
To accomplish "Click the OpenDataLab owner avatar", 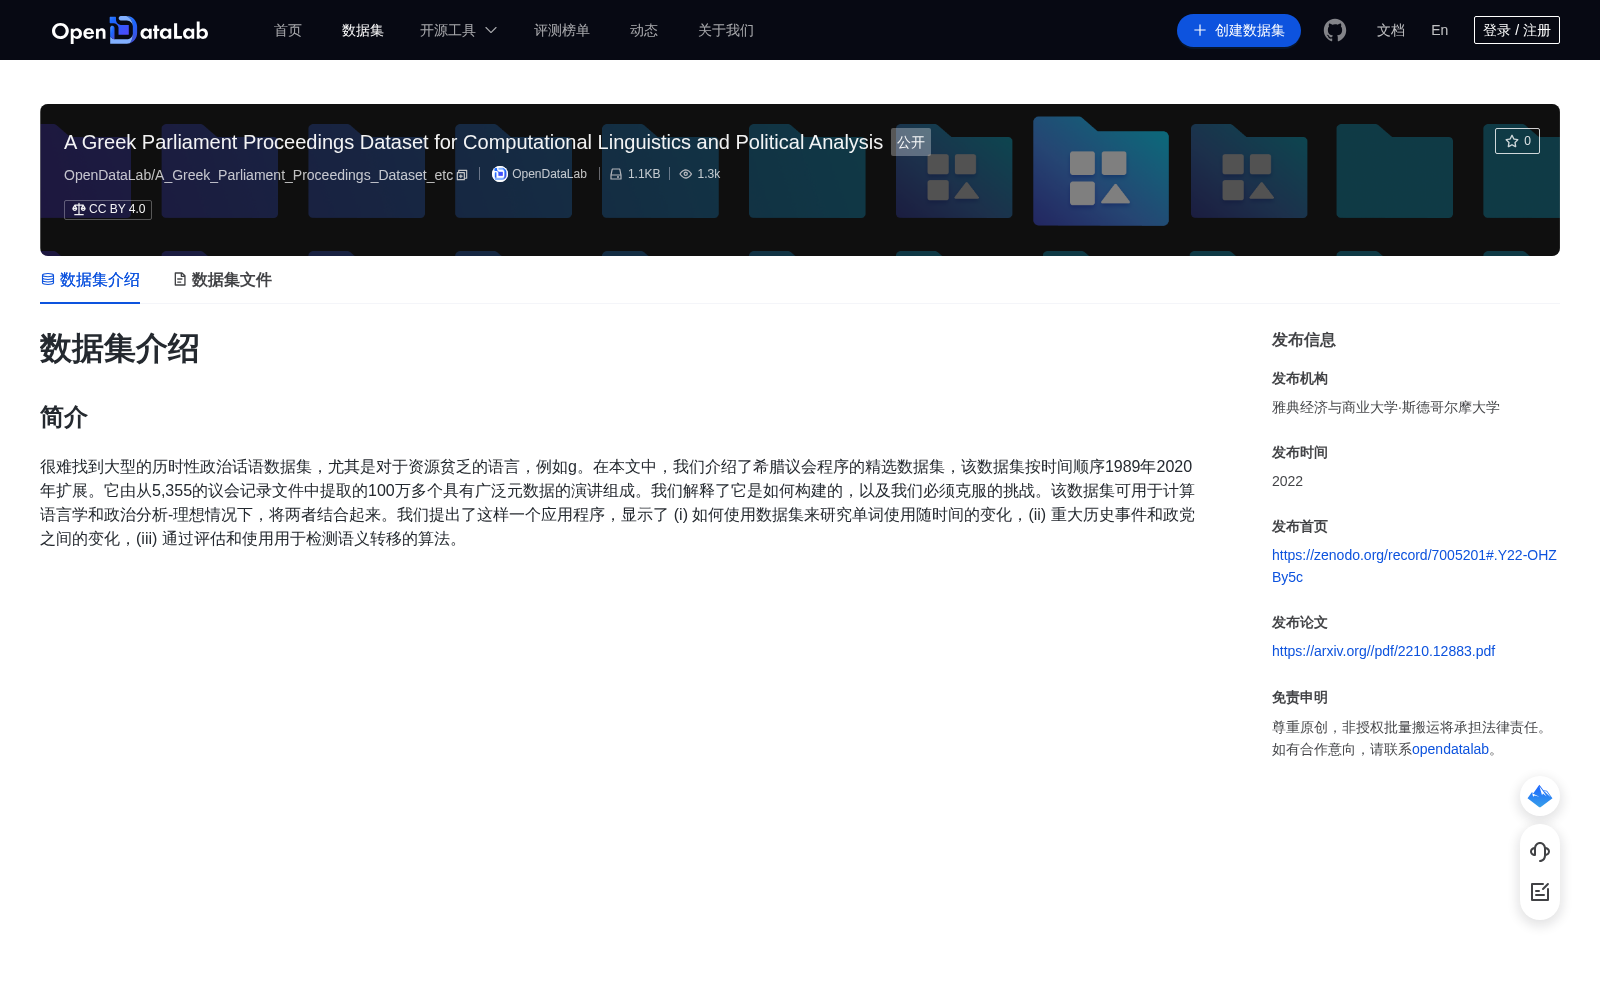I will pos(500,174).
